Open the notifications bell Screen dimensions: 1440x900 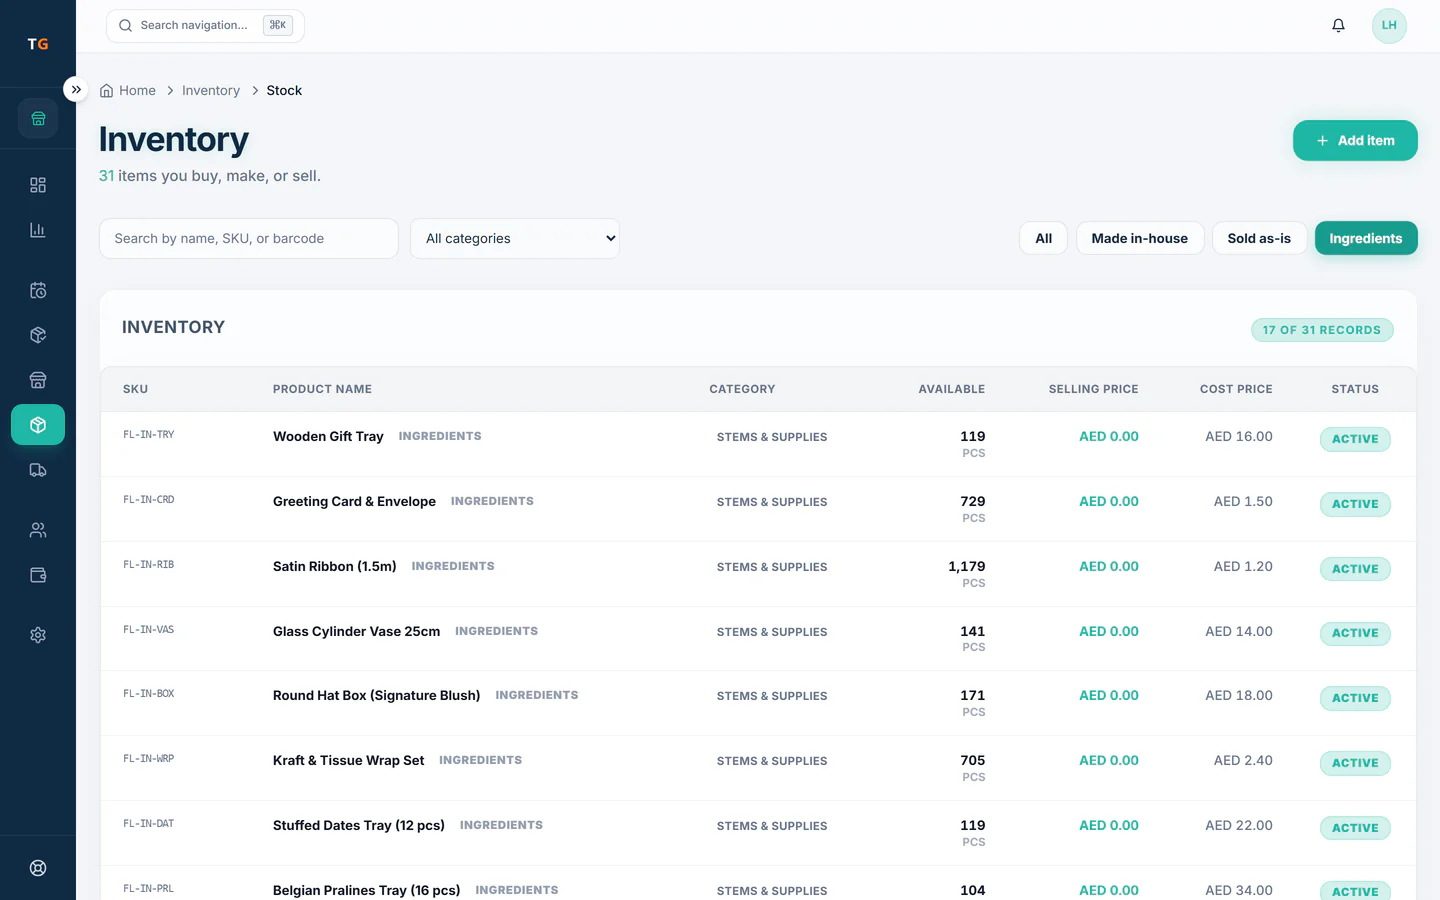(x=1338, y=26)
